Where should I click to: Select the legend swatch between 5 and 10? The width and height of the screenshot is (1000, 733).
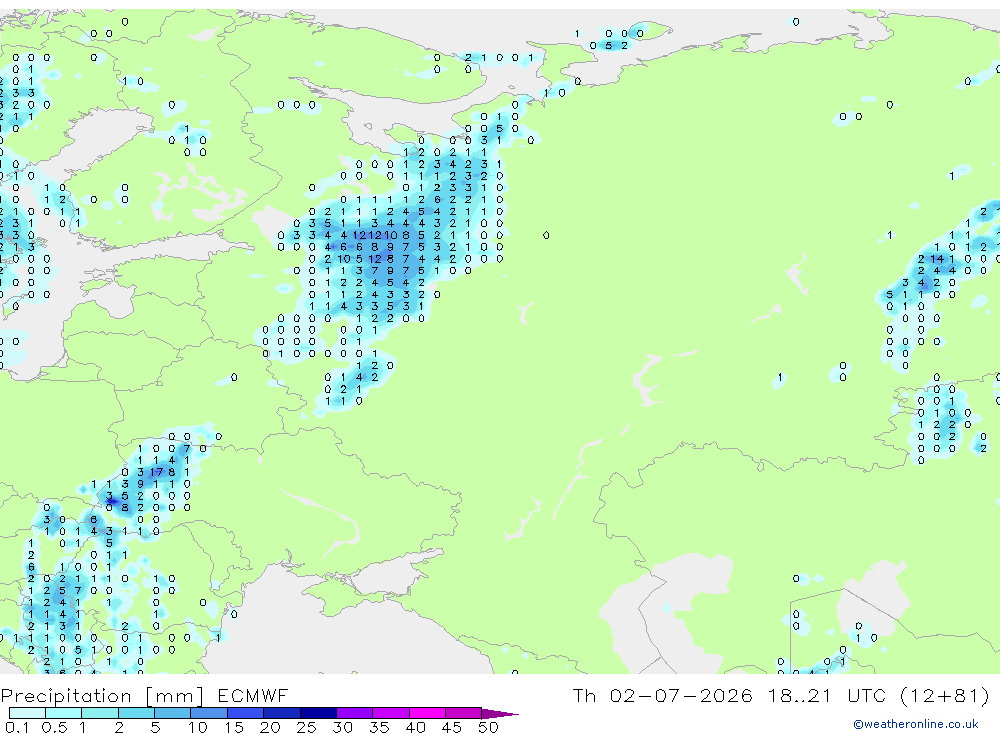[172, 713]
